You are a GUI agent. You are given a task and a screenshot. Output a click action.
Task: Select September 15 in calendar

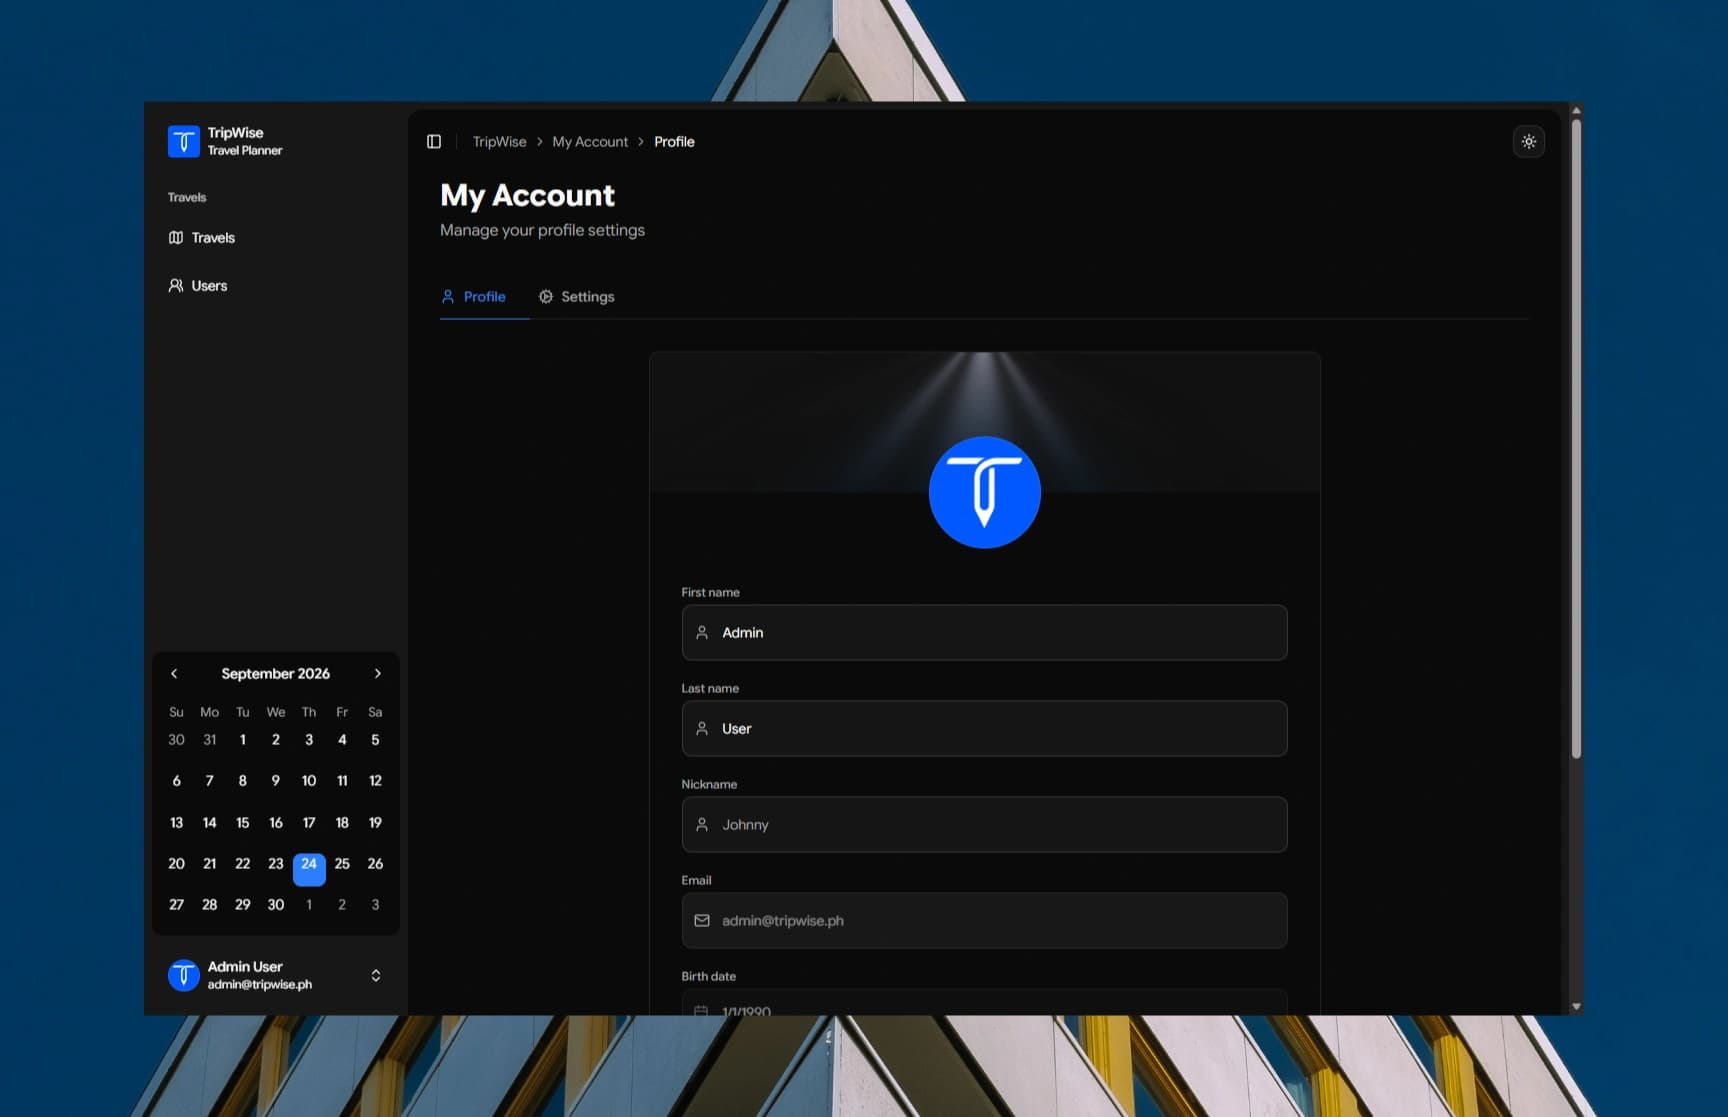pos(243,823)
